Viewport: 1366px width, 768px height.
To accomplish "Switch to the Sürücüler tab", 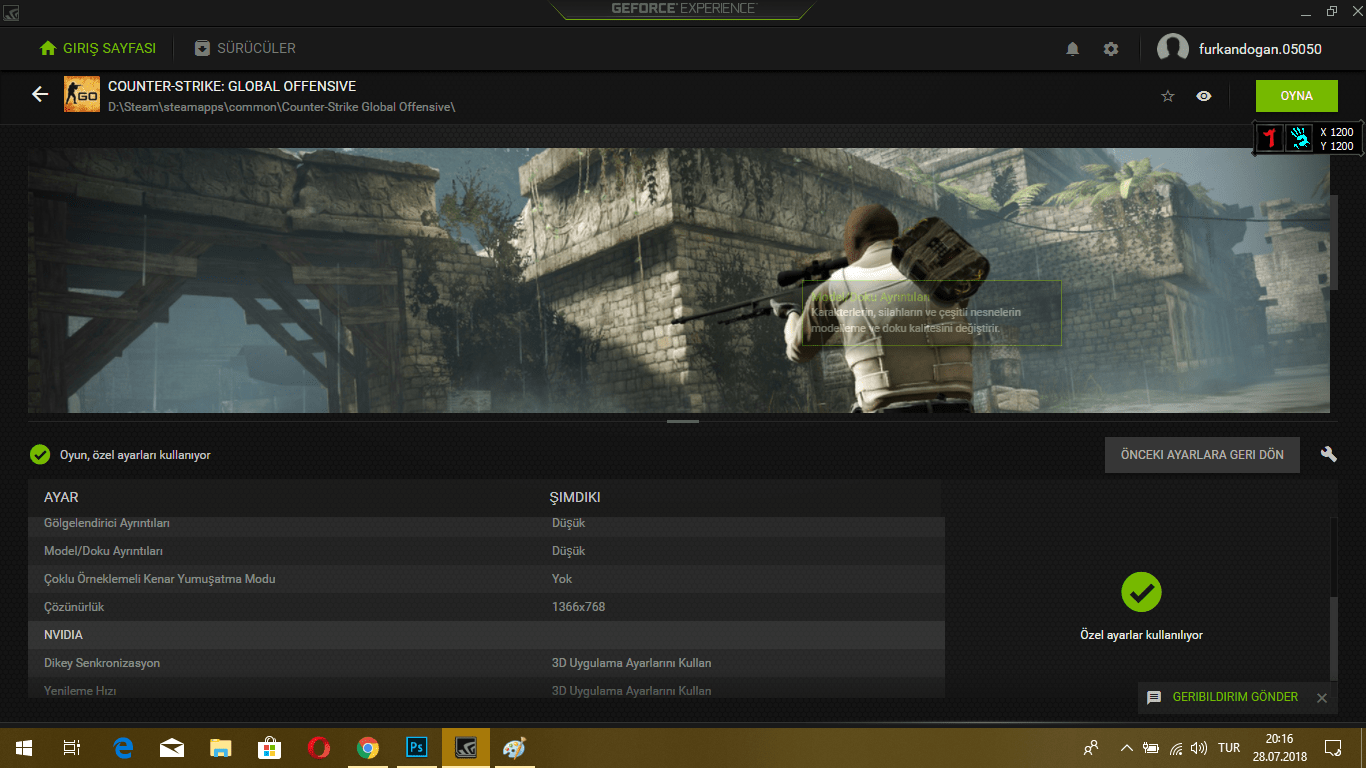I will click(245, 48).
